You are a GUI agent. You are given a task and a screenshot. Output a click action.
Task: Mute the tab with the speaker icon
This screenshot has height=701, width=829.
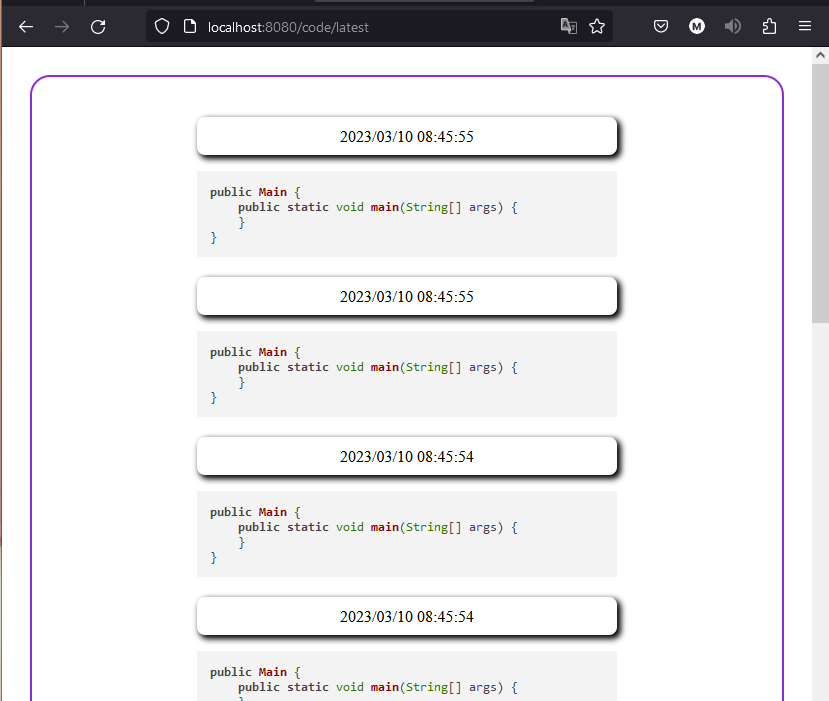tap(733, 26)
